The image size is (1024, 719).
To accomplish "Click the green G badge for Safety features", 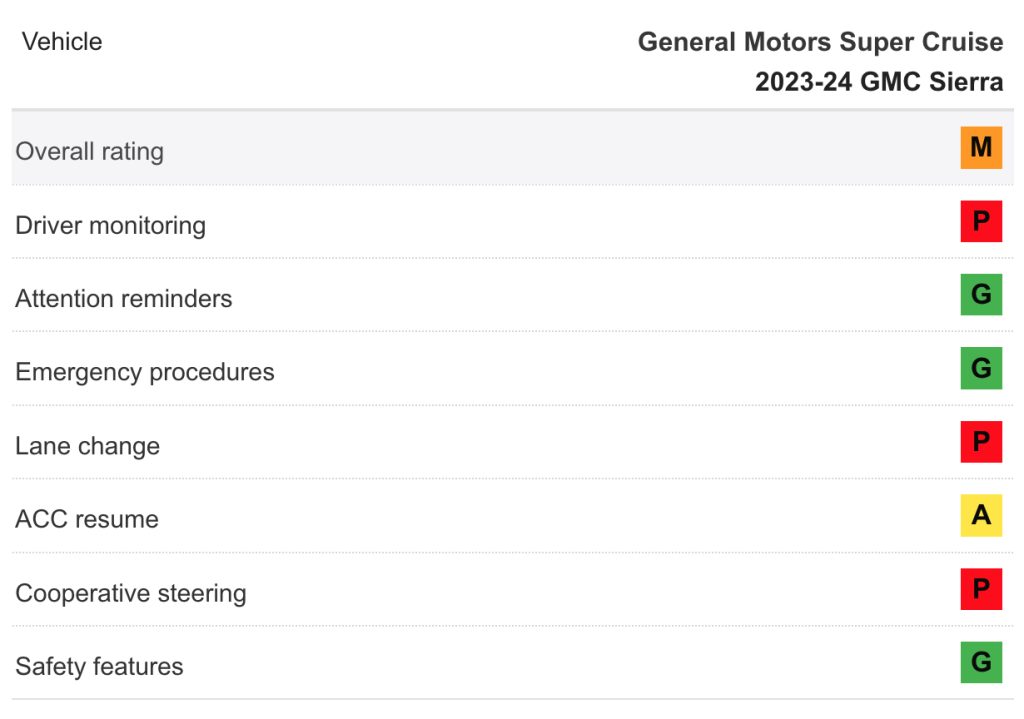I will click(981, 662).
